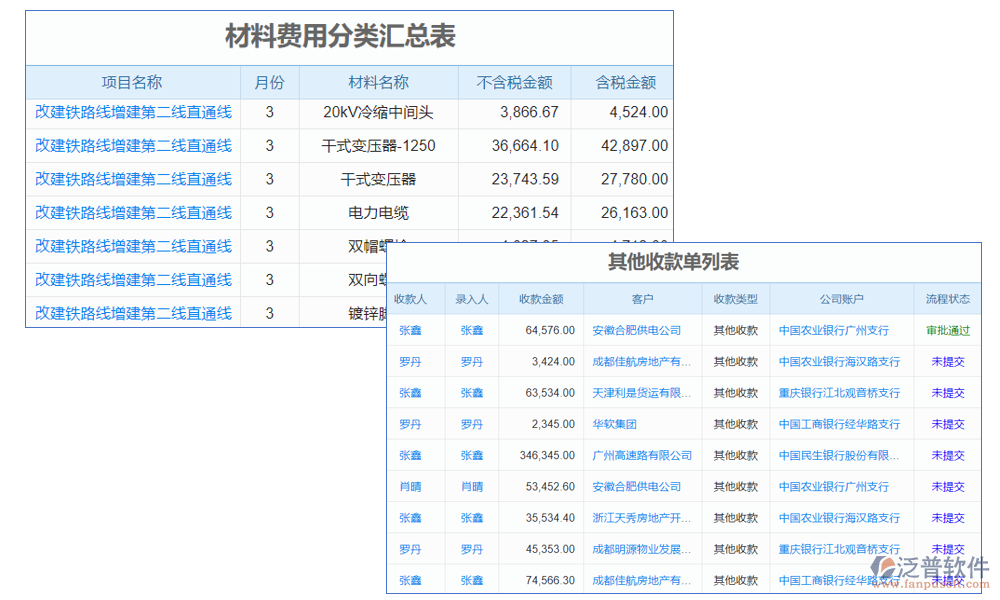The image size is (1000, 600).
Task: Click the 项目名称 column header
Action: [133, 82]
